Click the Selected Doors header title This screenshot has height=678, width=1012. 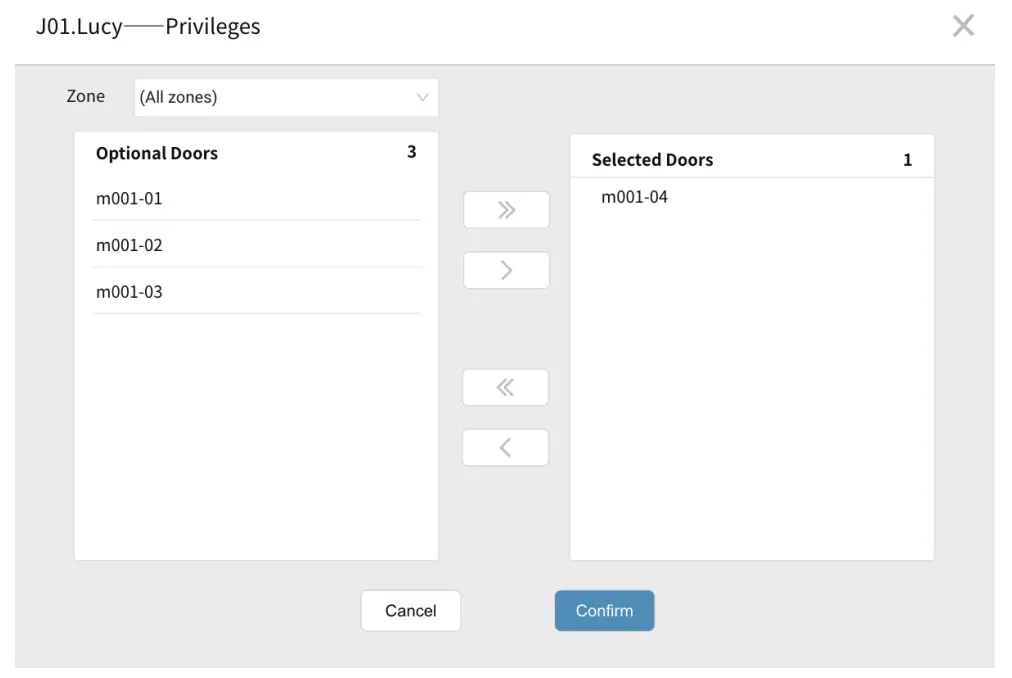[x=652, y=160]
